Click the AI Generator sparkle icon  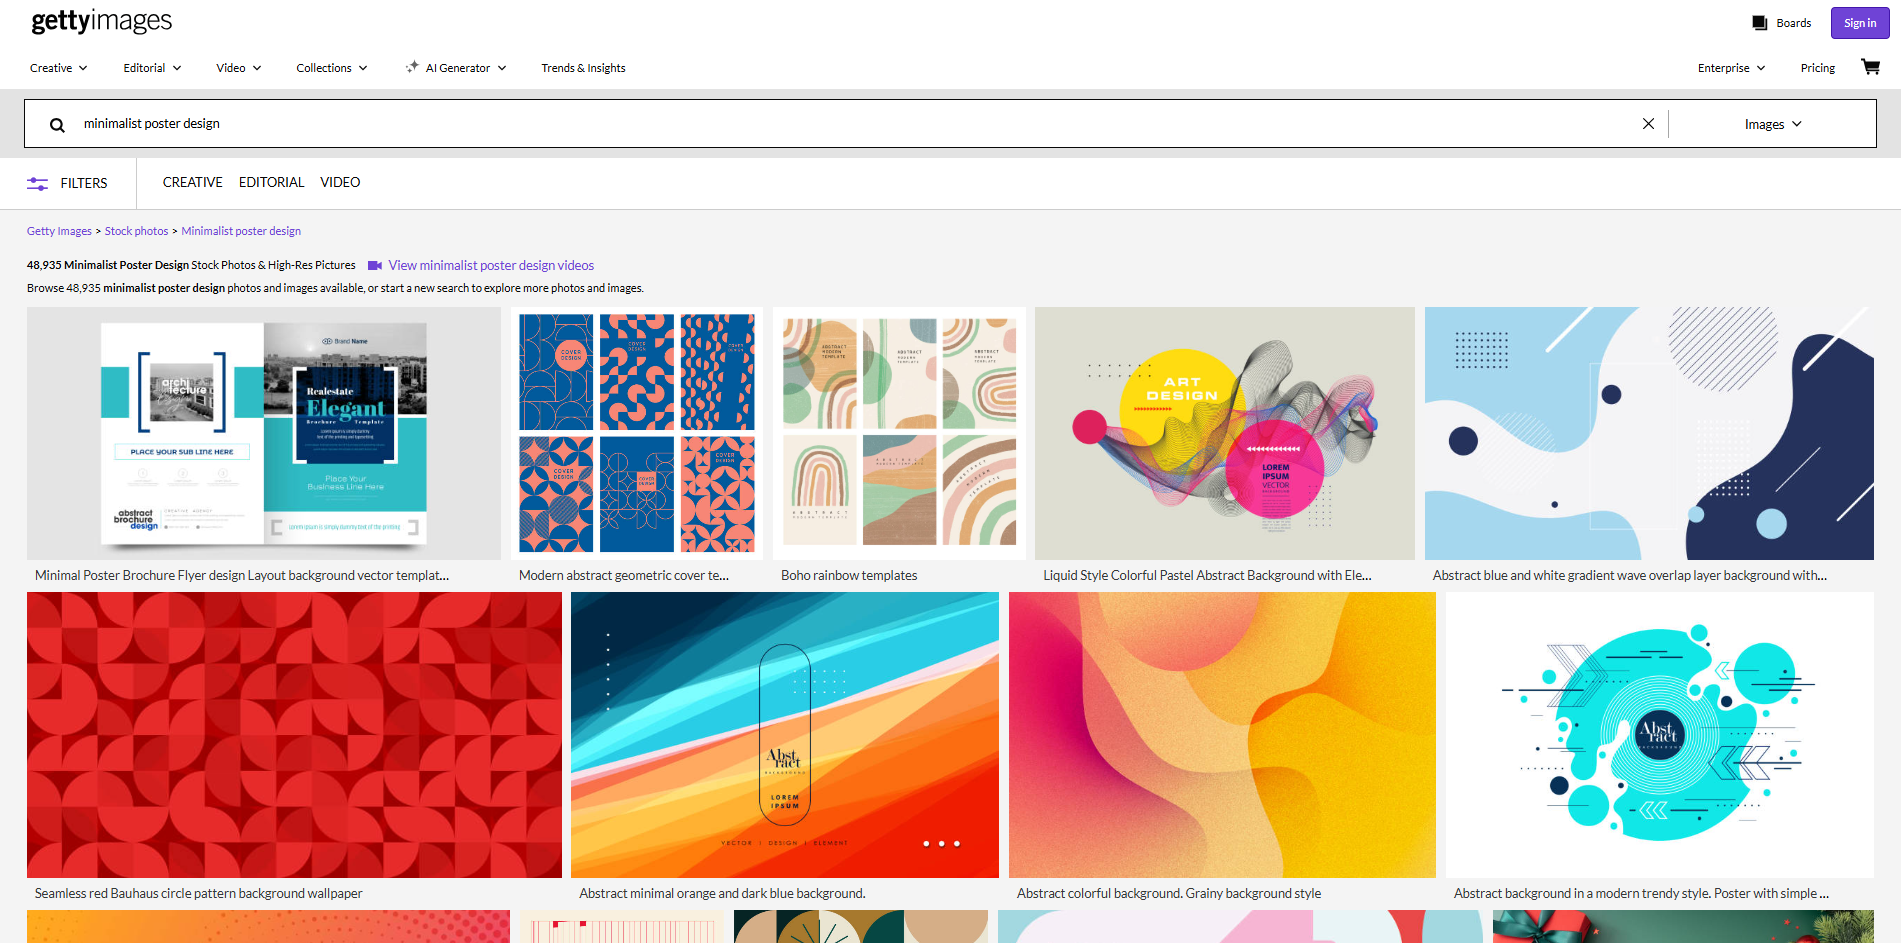click(411, 67)
